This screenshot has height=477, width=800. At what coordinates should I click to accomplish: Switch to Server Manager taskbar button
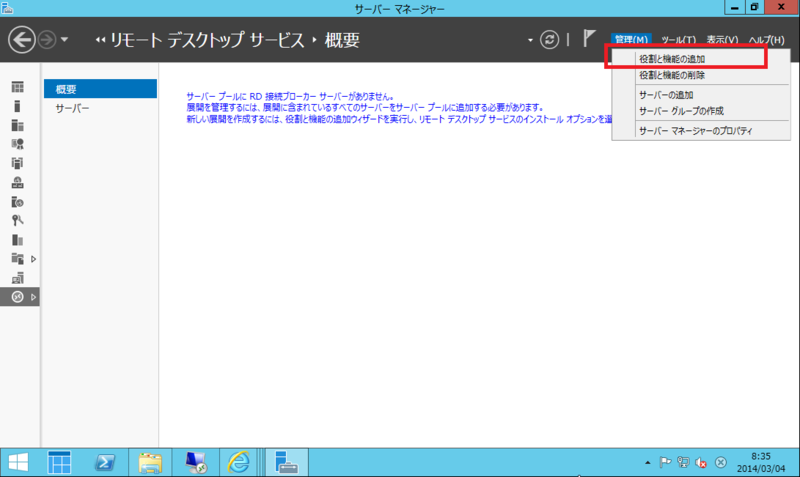tap(286, 463)
